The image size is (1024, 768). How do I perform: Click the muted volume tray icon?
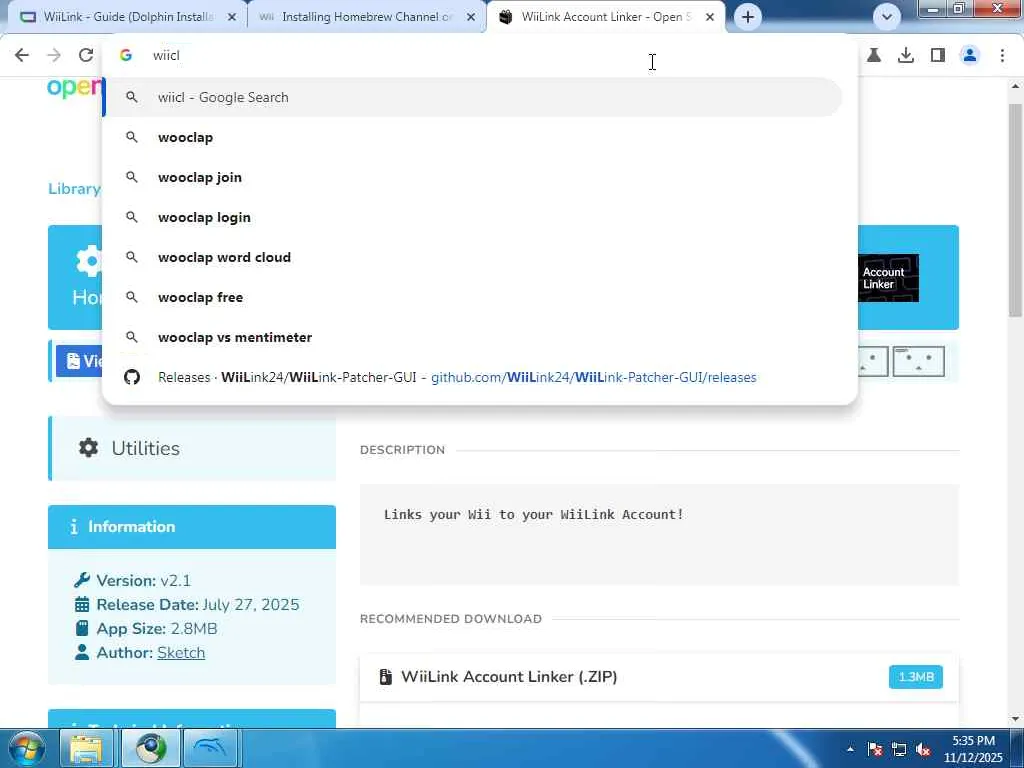tap(923, 749)
